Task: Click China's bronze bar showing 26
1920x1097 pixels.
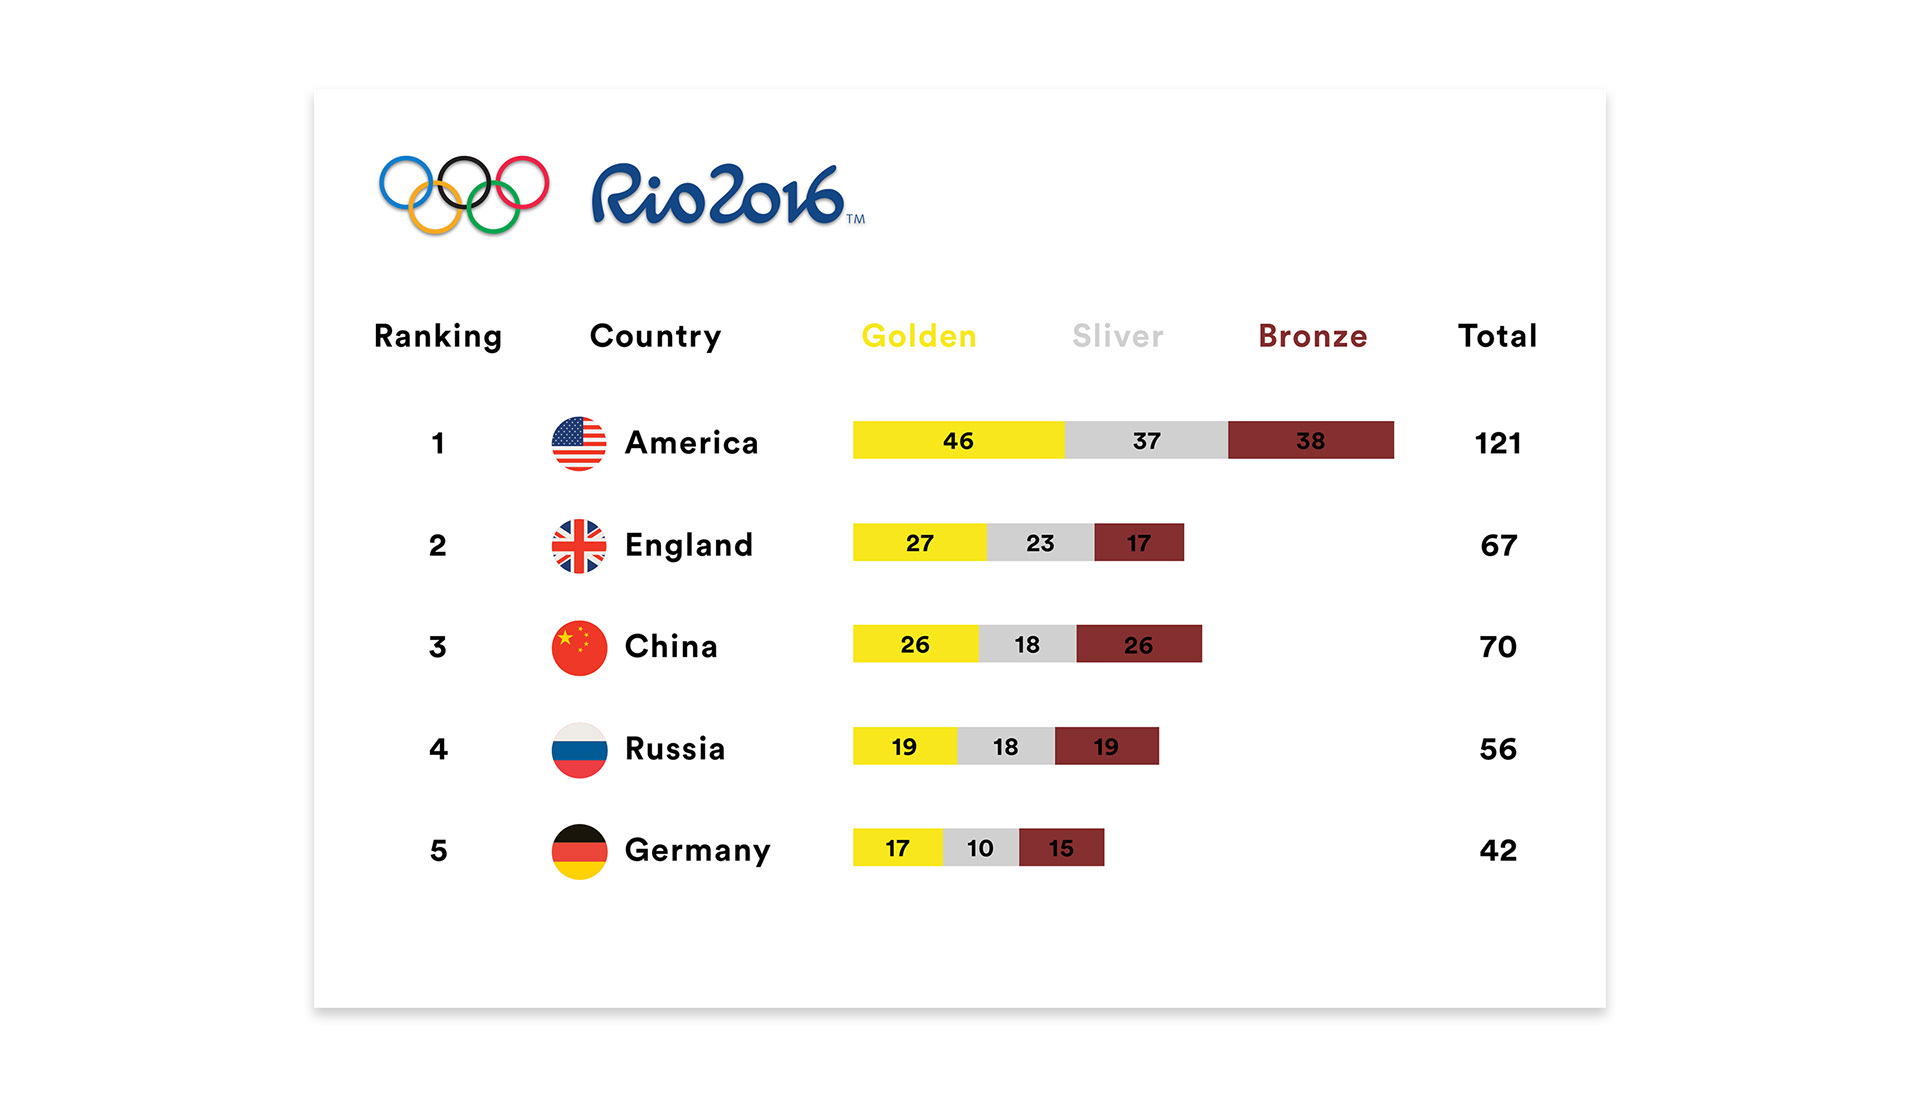Action: (1139, 644)
